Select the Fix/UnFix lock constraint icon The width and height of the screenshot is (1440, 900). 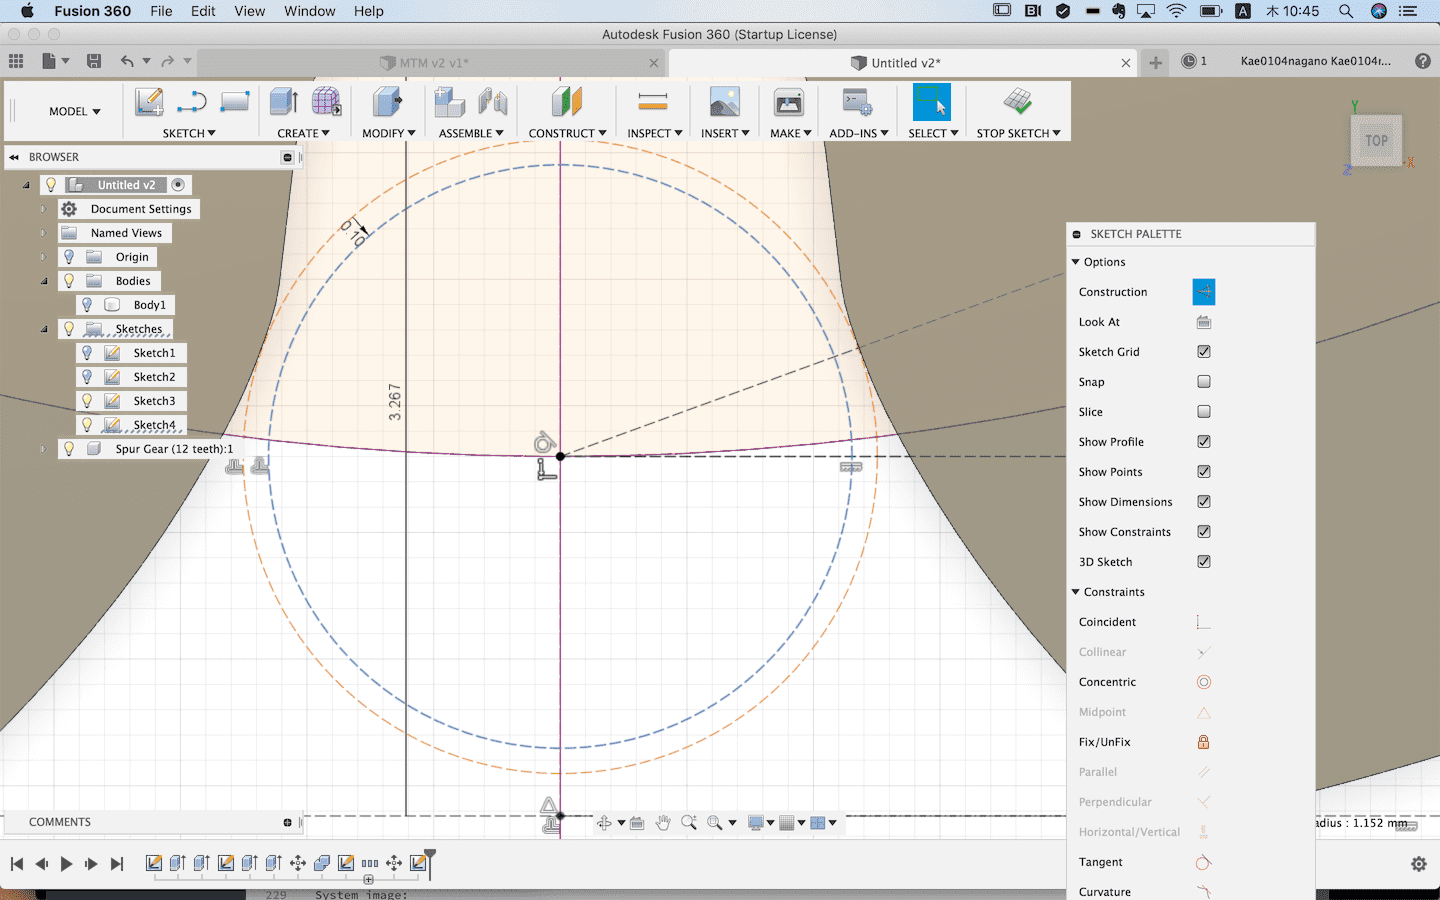pyautogui.click(x=1203, y=742)
